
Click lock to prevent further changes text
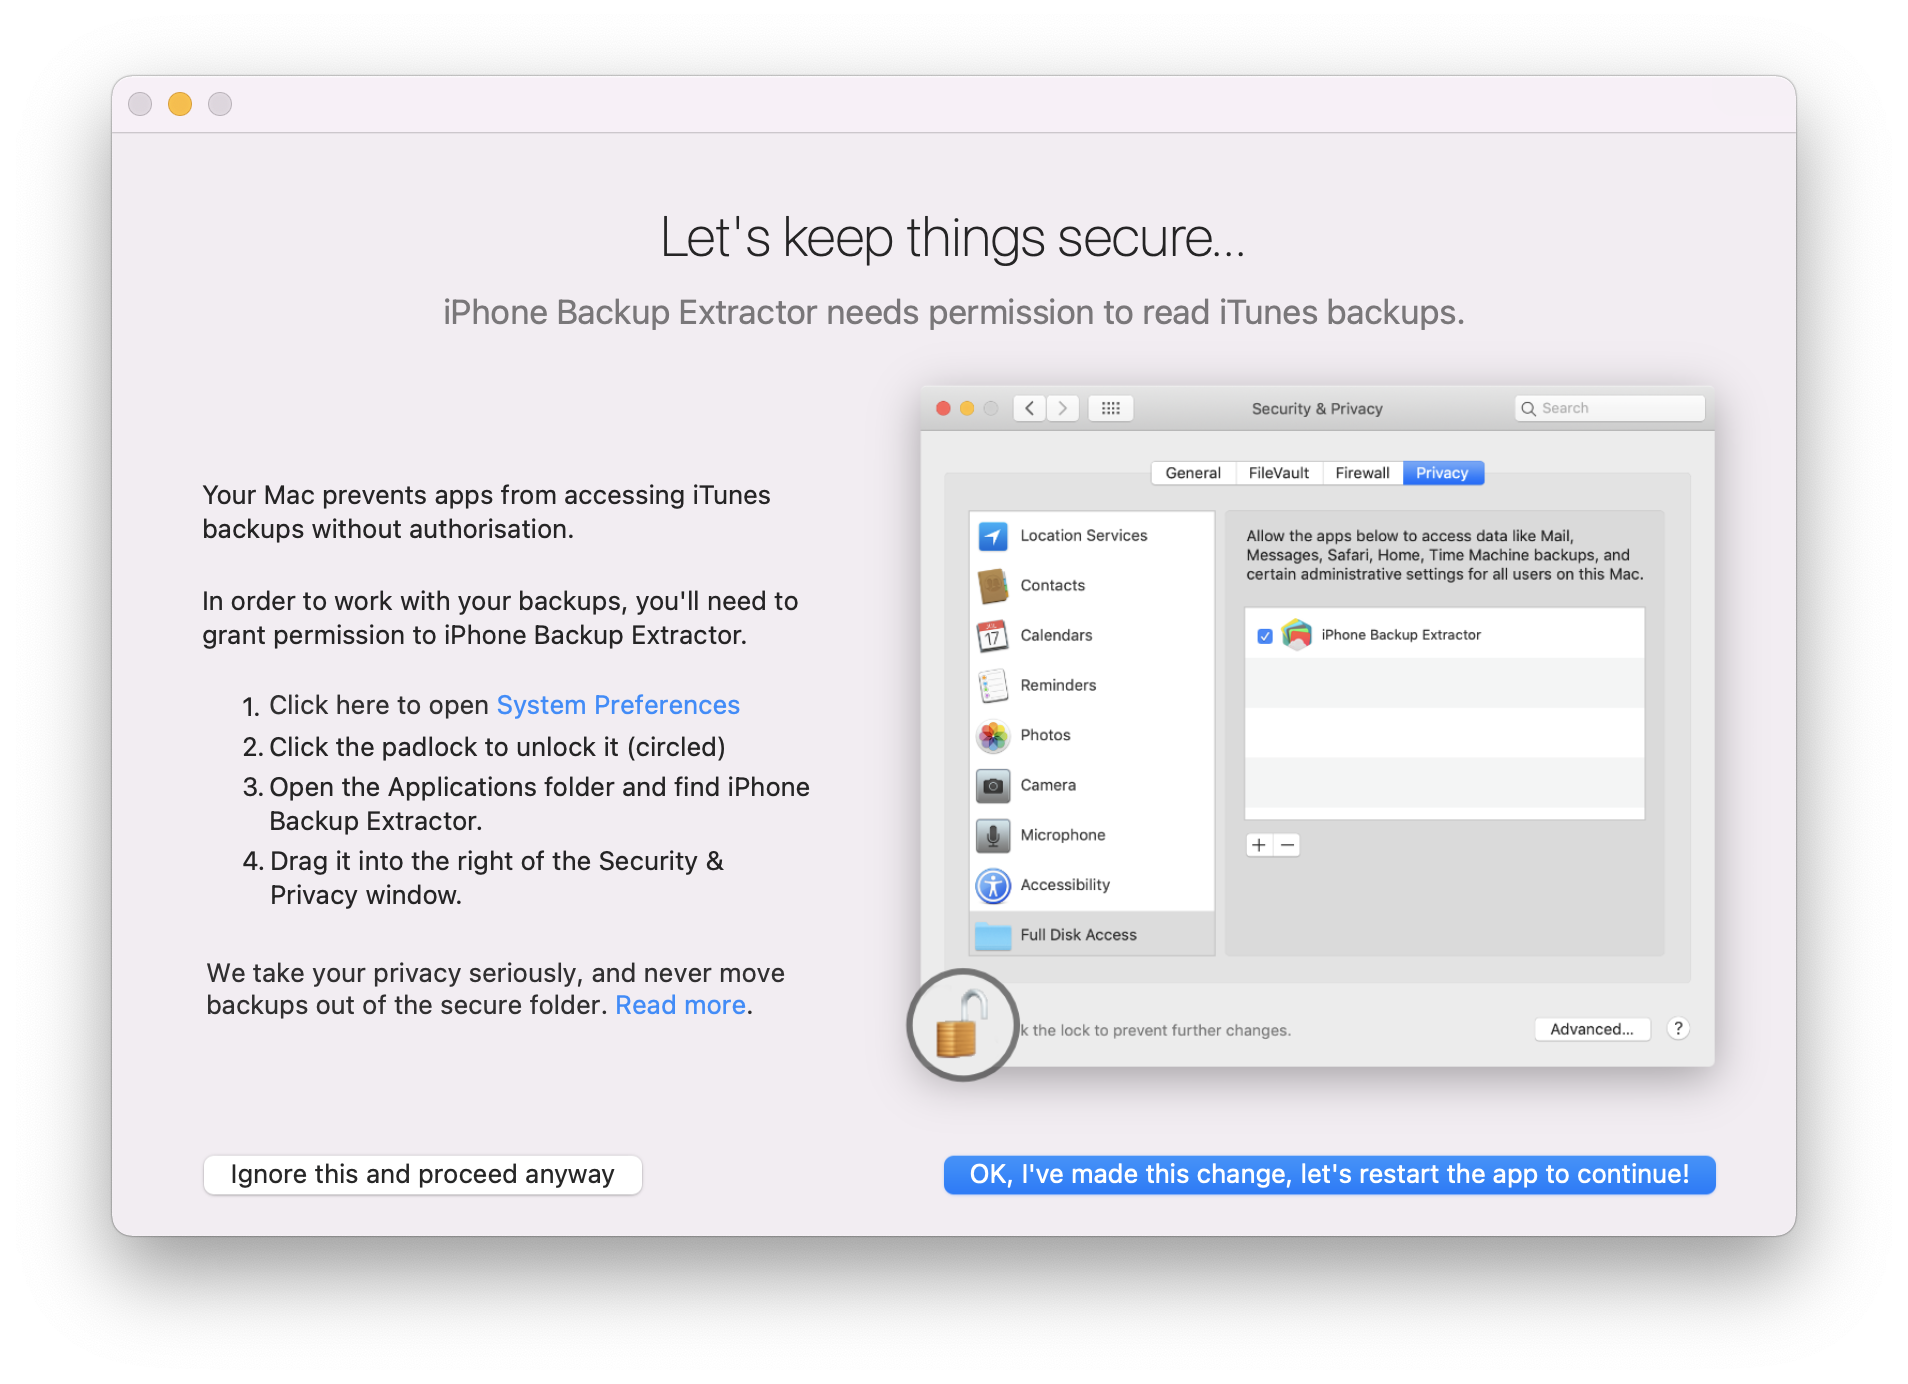coord(1155,1031)
